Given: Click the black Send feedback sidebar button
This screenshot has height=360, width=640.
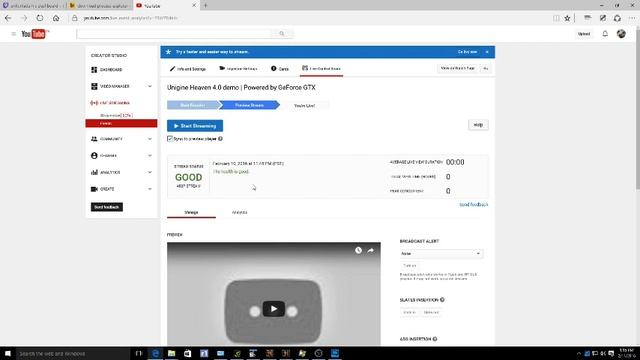Looking at the screenshot, I should [x=107, y=207].
